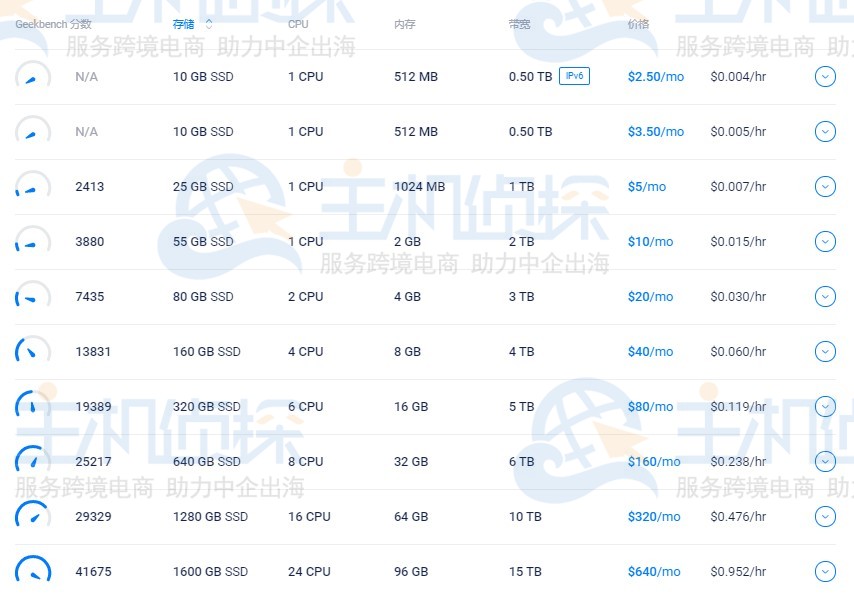
Task: Select the $320/mo price link
Action: coord(653,517)
